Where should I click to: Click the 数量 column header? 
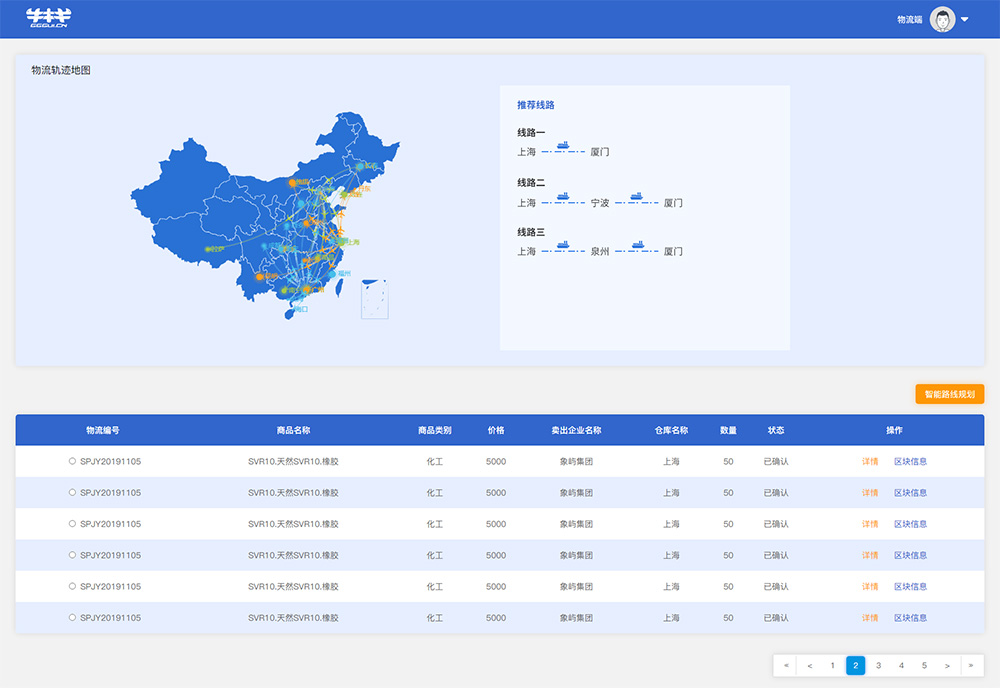point(728,430)
